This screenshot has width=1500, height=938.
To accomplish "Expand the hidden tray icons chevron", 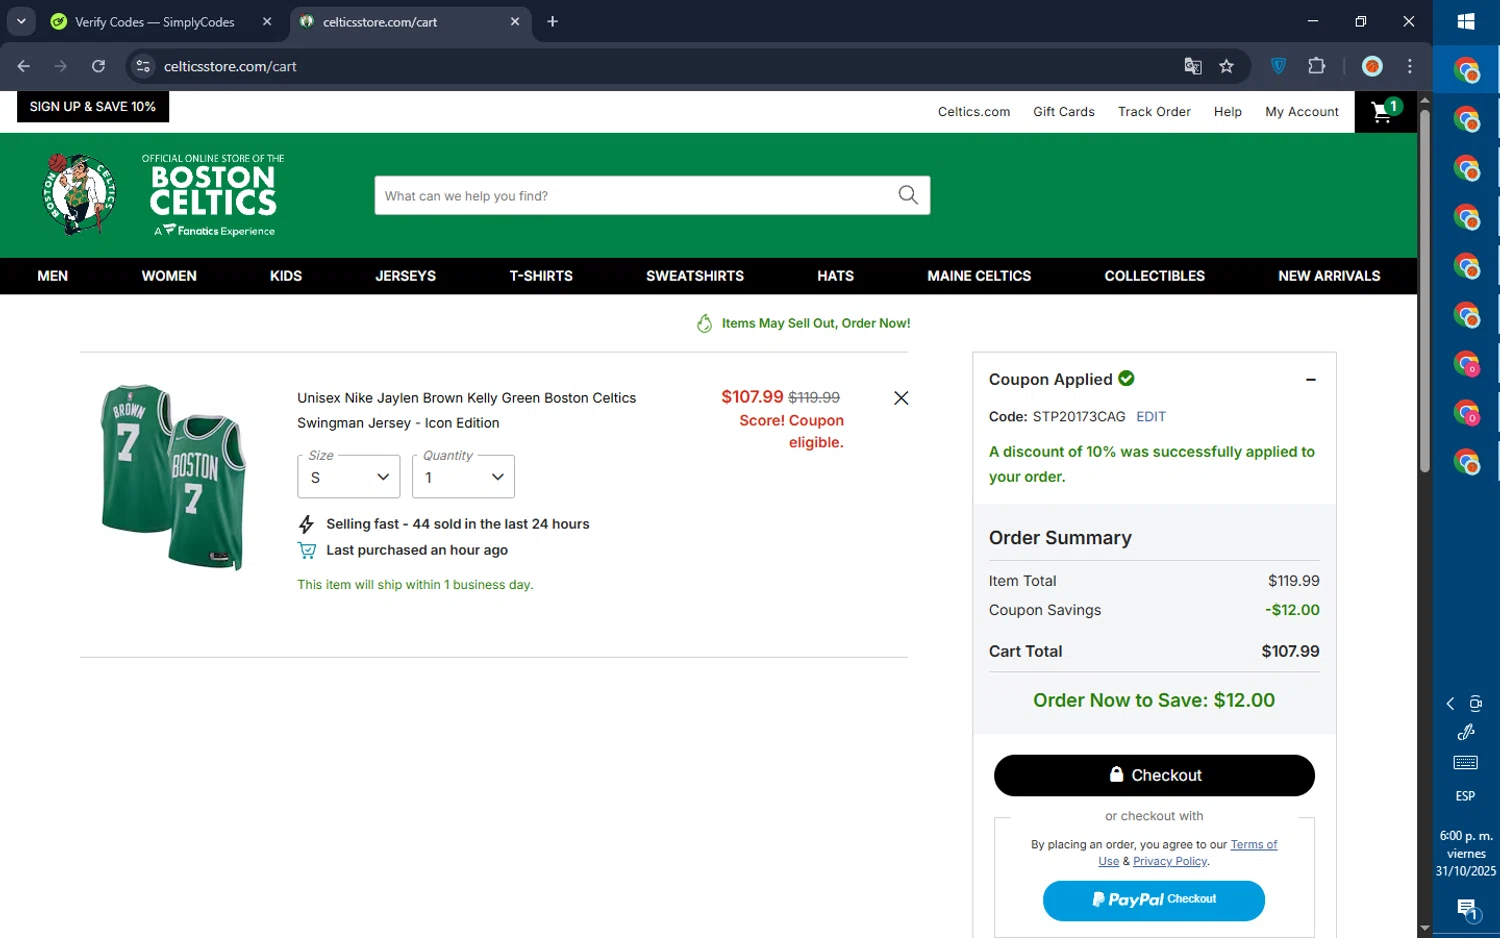I will coord(1450,704).
